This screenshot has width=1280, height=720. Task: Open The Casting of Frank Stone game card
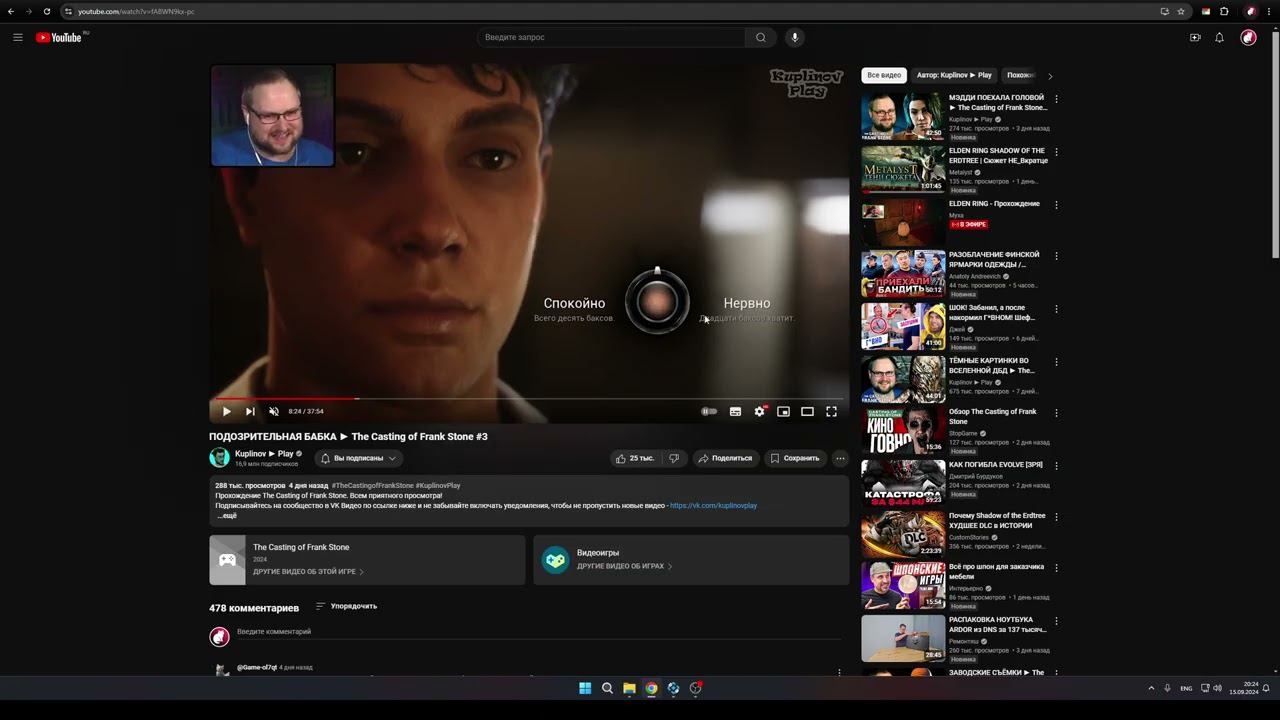(x=367, y=560)
